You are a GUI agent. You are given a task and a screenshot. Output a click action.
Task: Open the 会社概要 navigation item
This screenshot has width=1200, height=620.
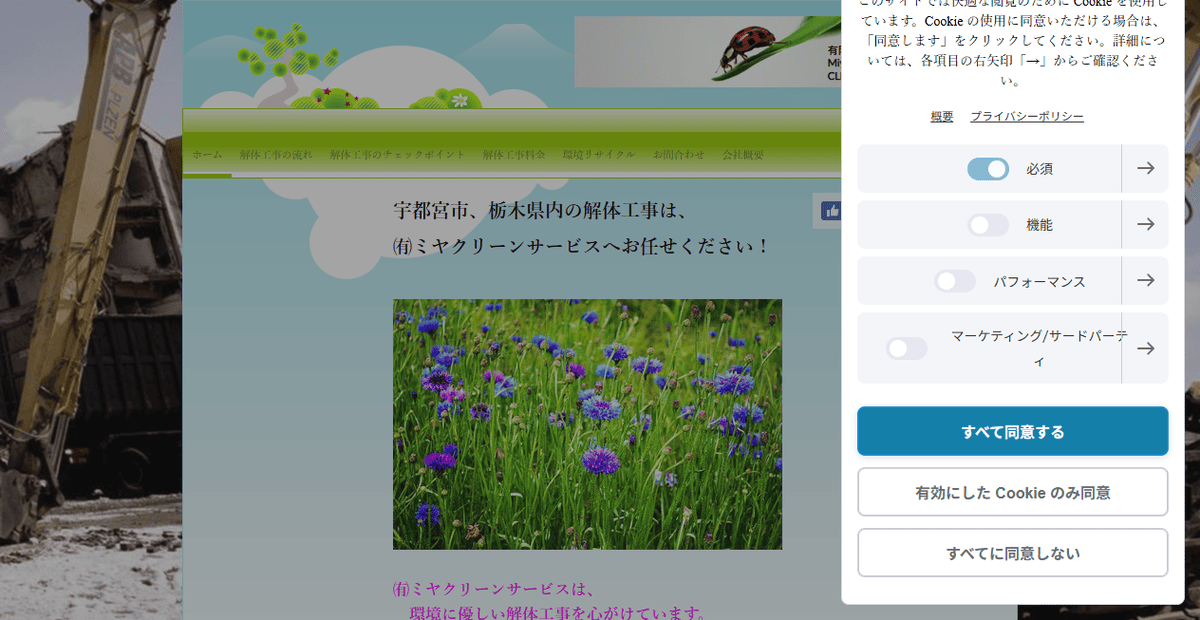(x=743, y=155)
